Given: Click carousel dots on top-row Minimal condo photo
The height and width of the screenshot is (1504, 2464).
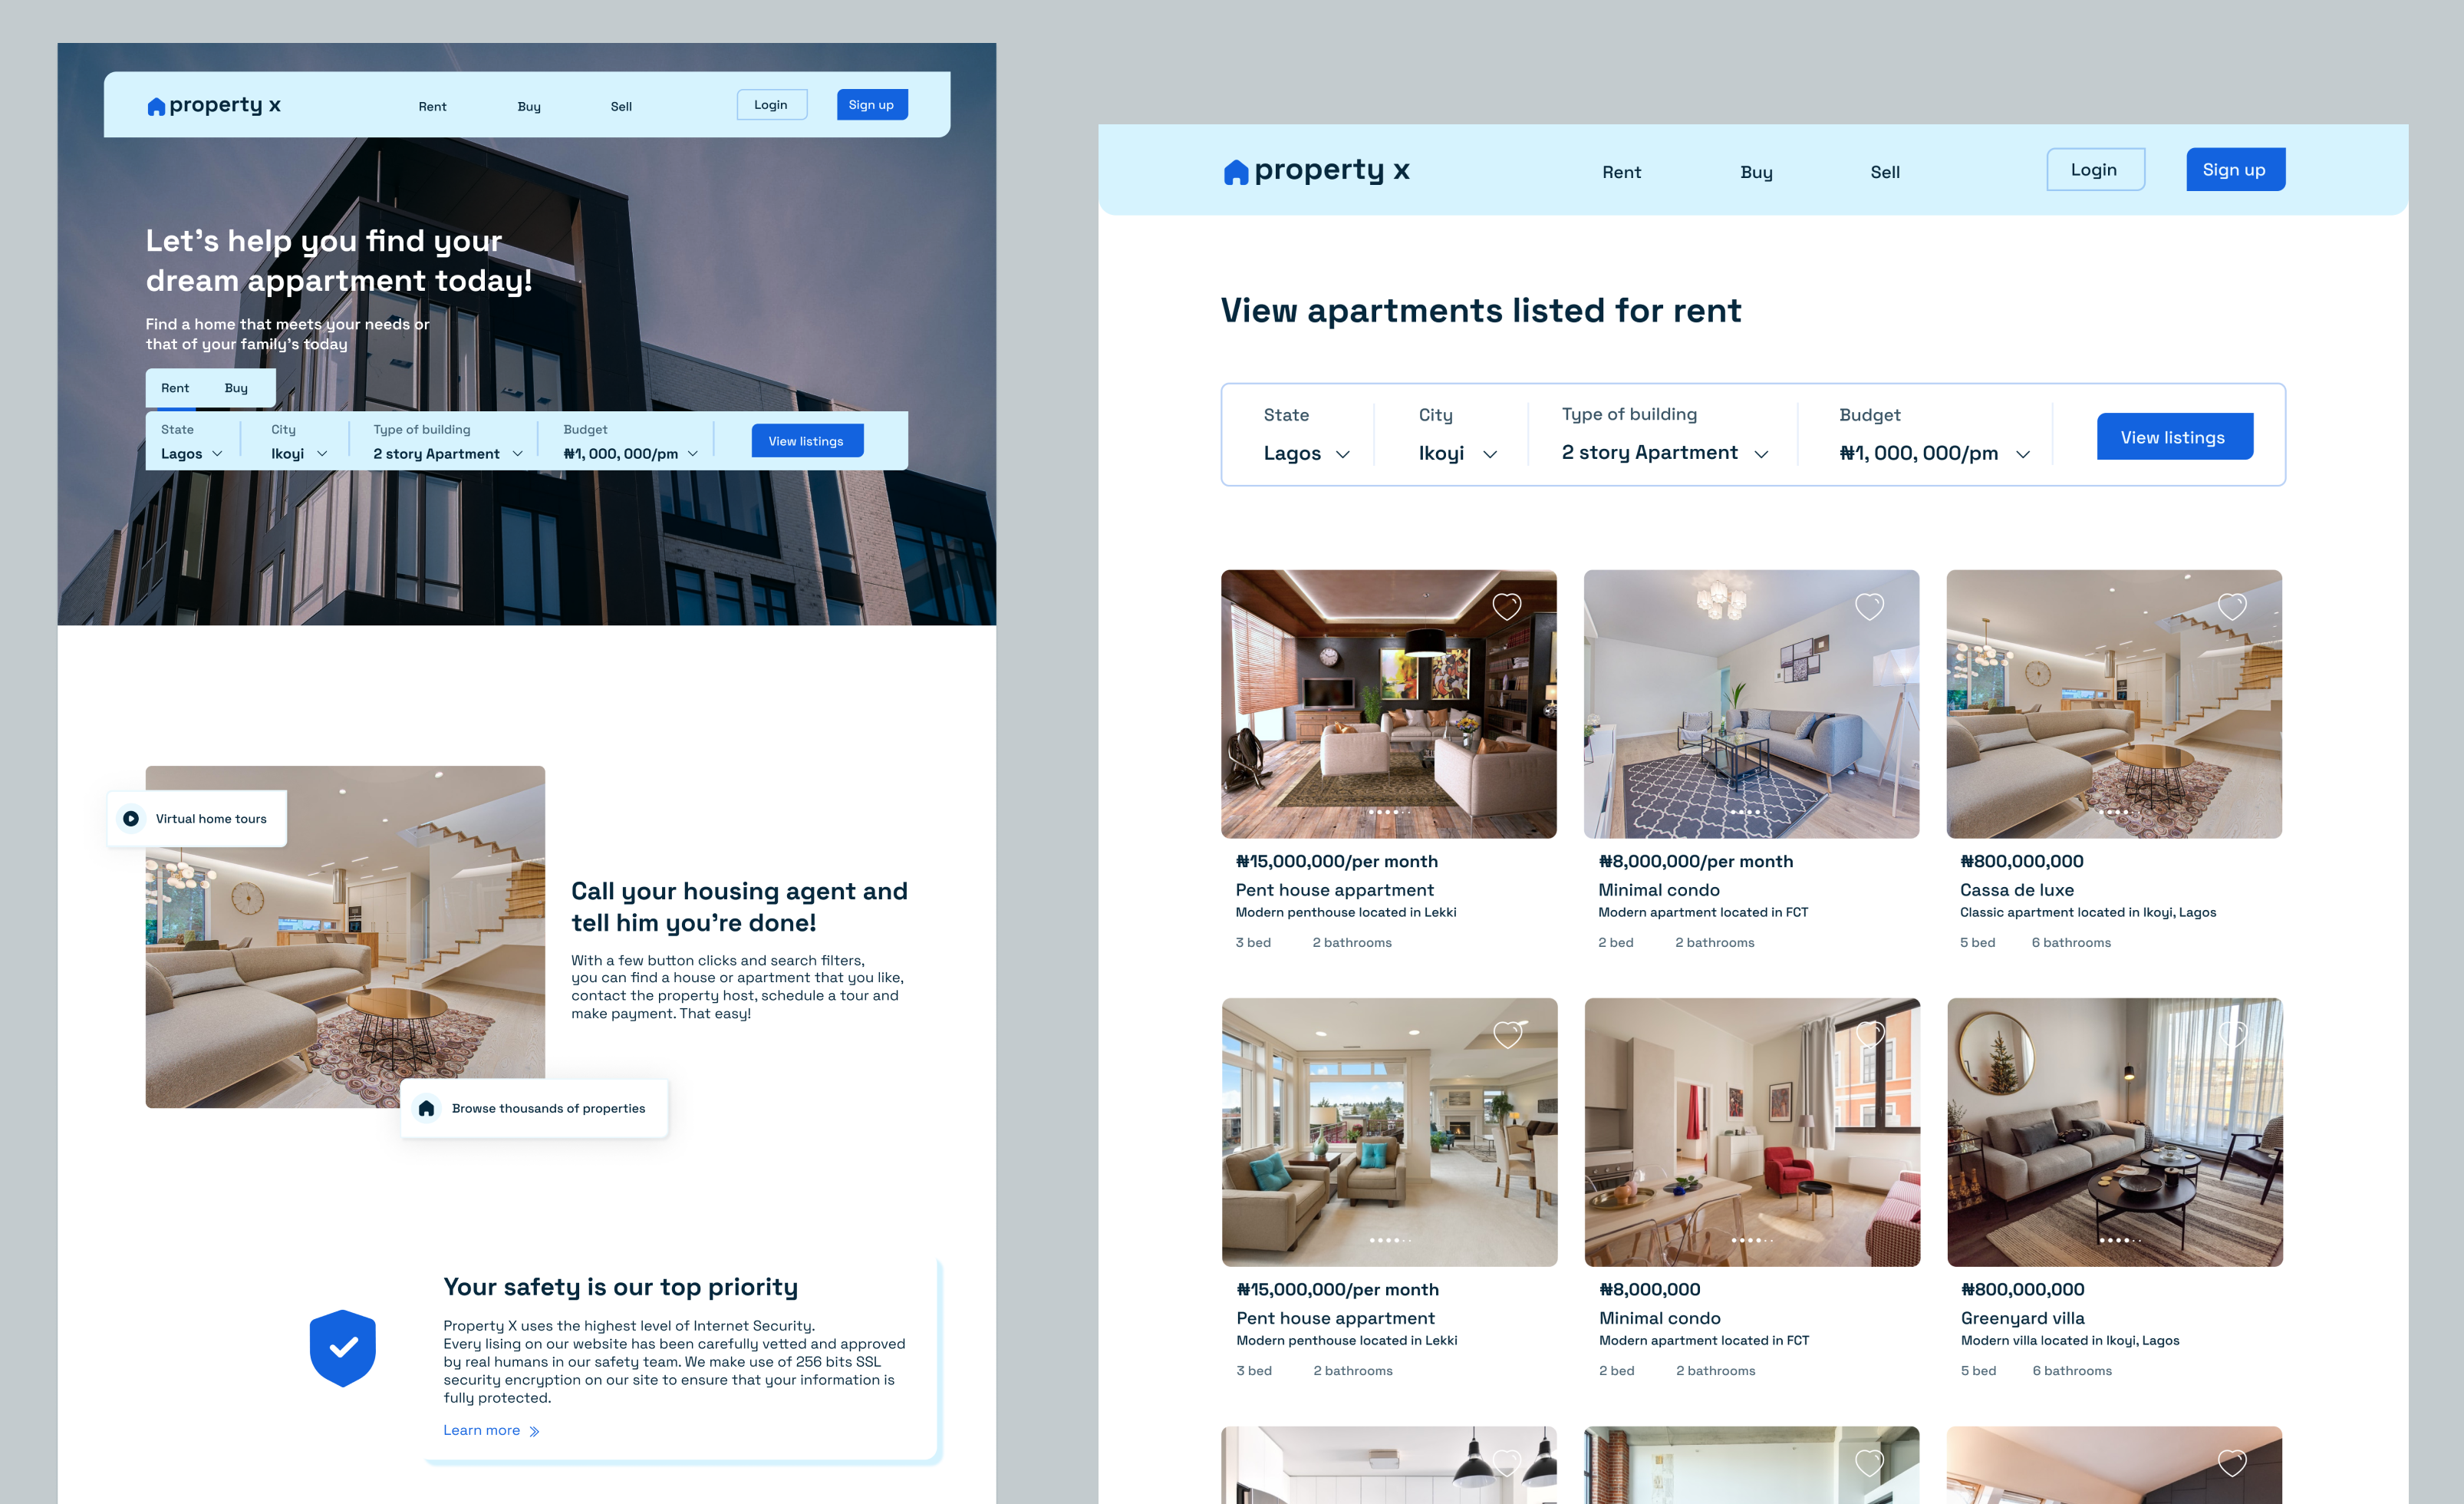Looking at the screenshot, I should coord(1752,812).
